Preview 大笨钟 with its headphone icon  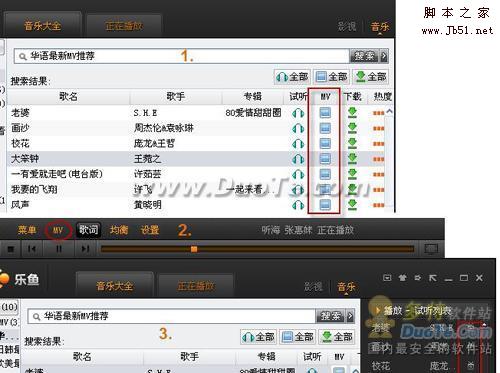coord(298,159)
